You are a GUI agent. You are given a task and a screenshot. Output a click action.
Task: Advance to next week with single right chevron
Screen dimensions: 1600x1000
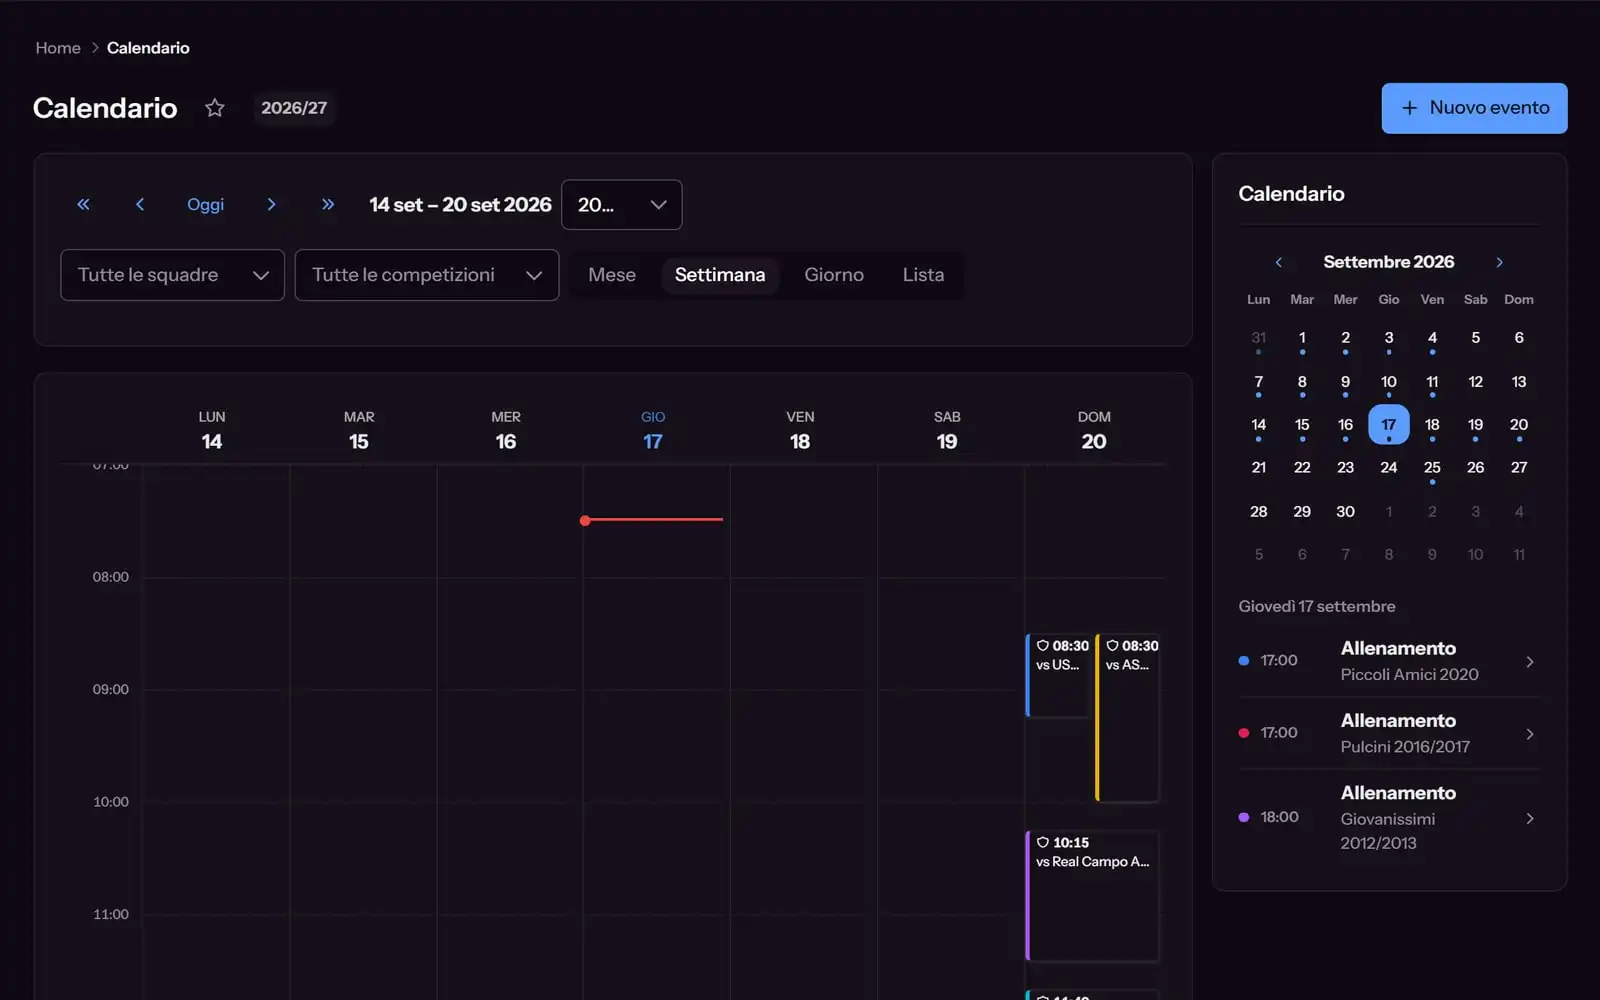[271, 204]
